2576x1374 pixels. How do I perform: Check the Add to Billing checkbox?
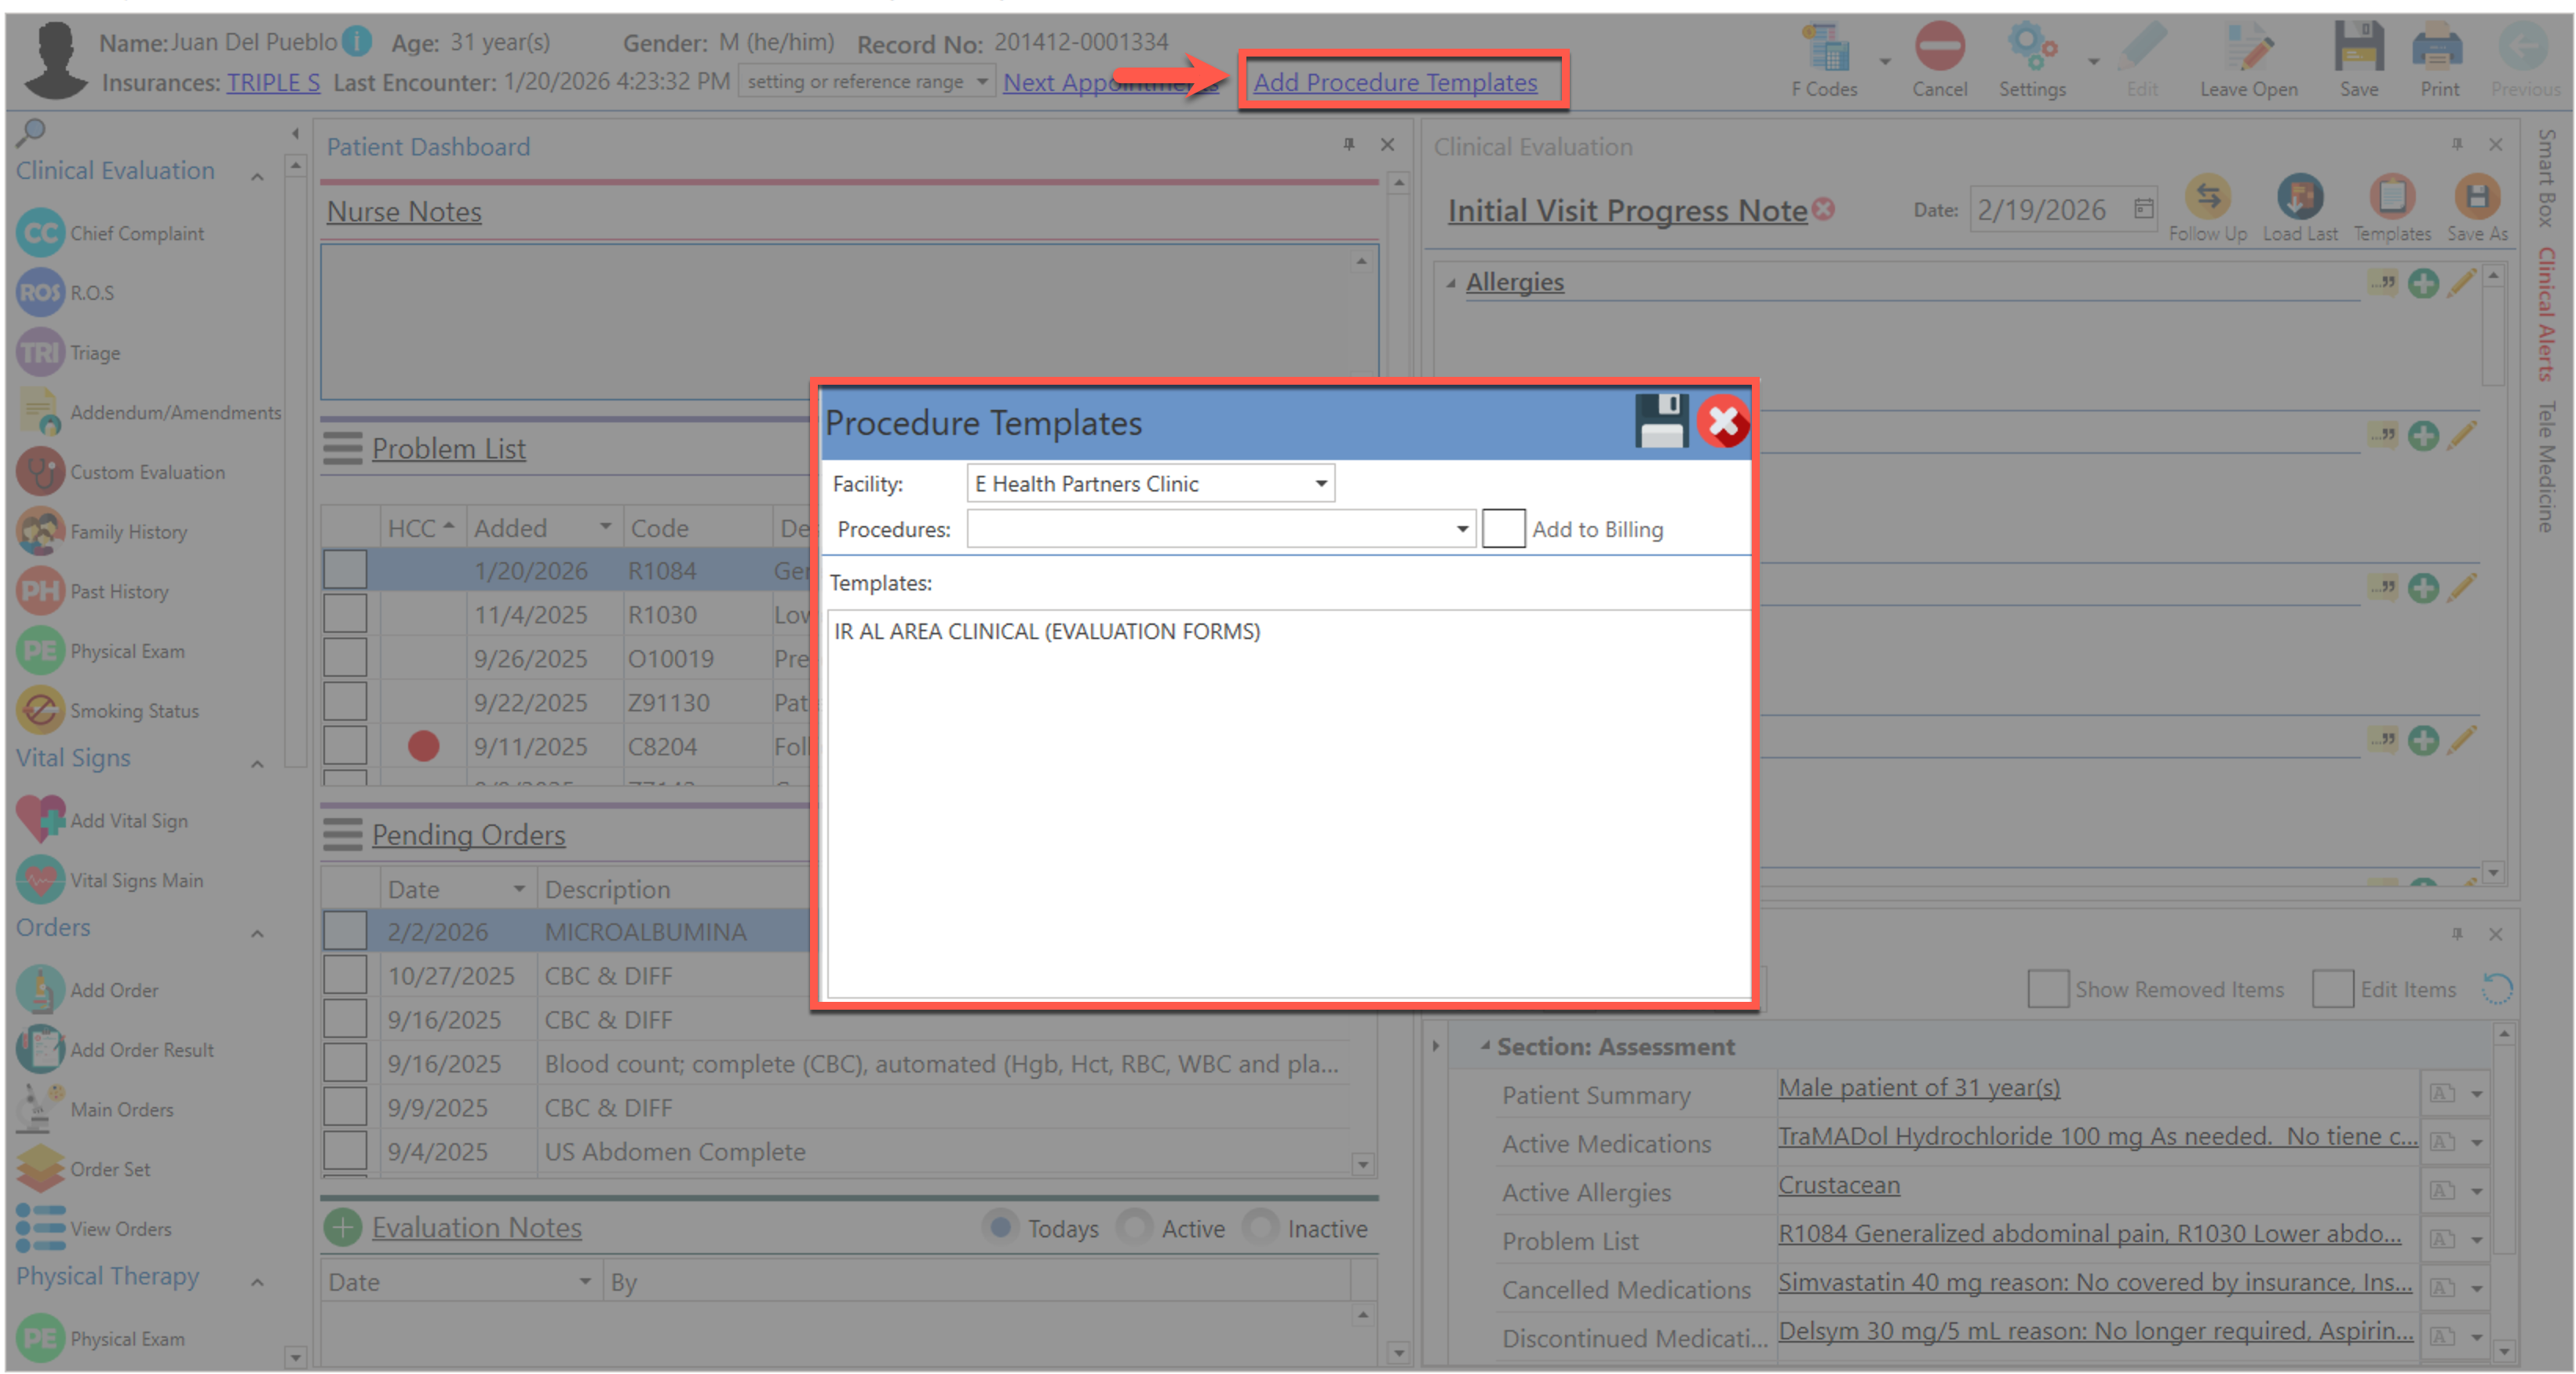click(1503, 529)
